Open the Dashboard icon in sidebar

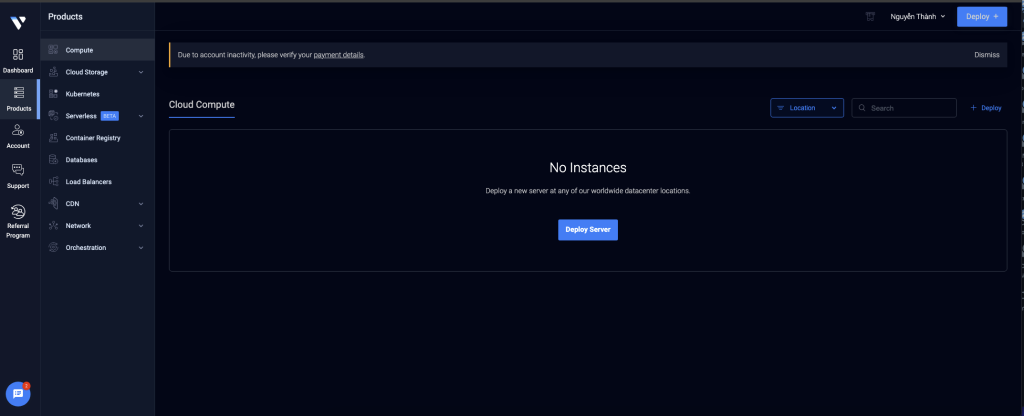pos(18,55)
